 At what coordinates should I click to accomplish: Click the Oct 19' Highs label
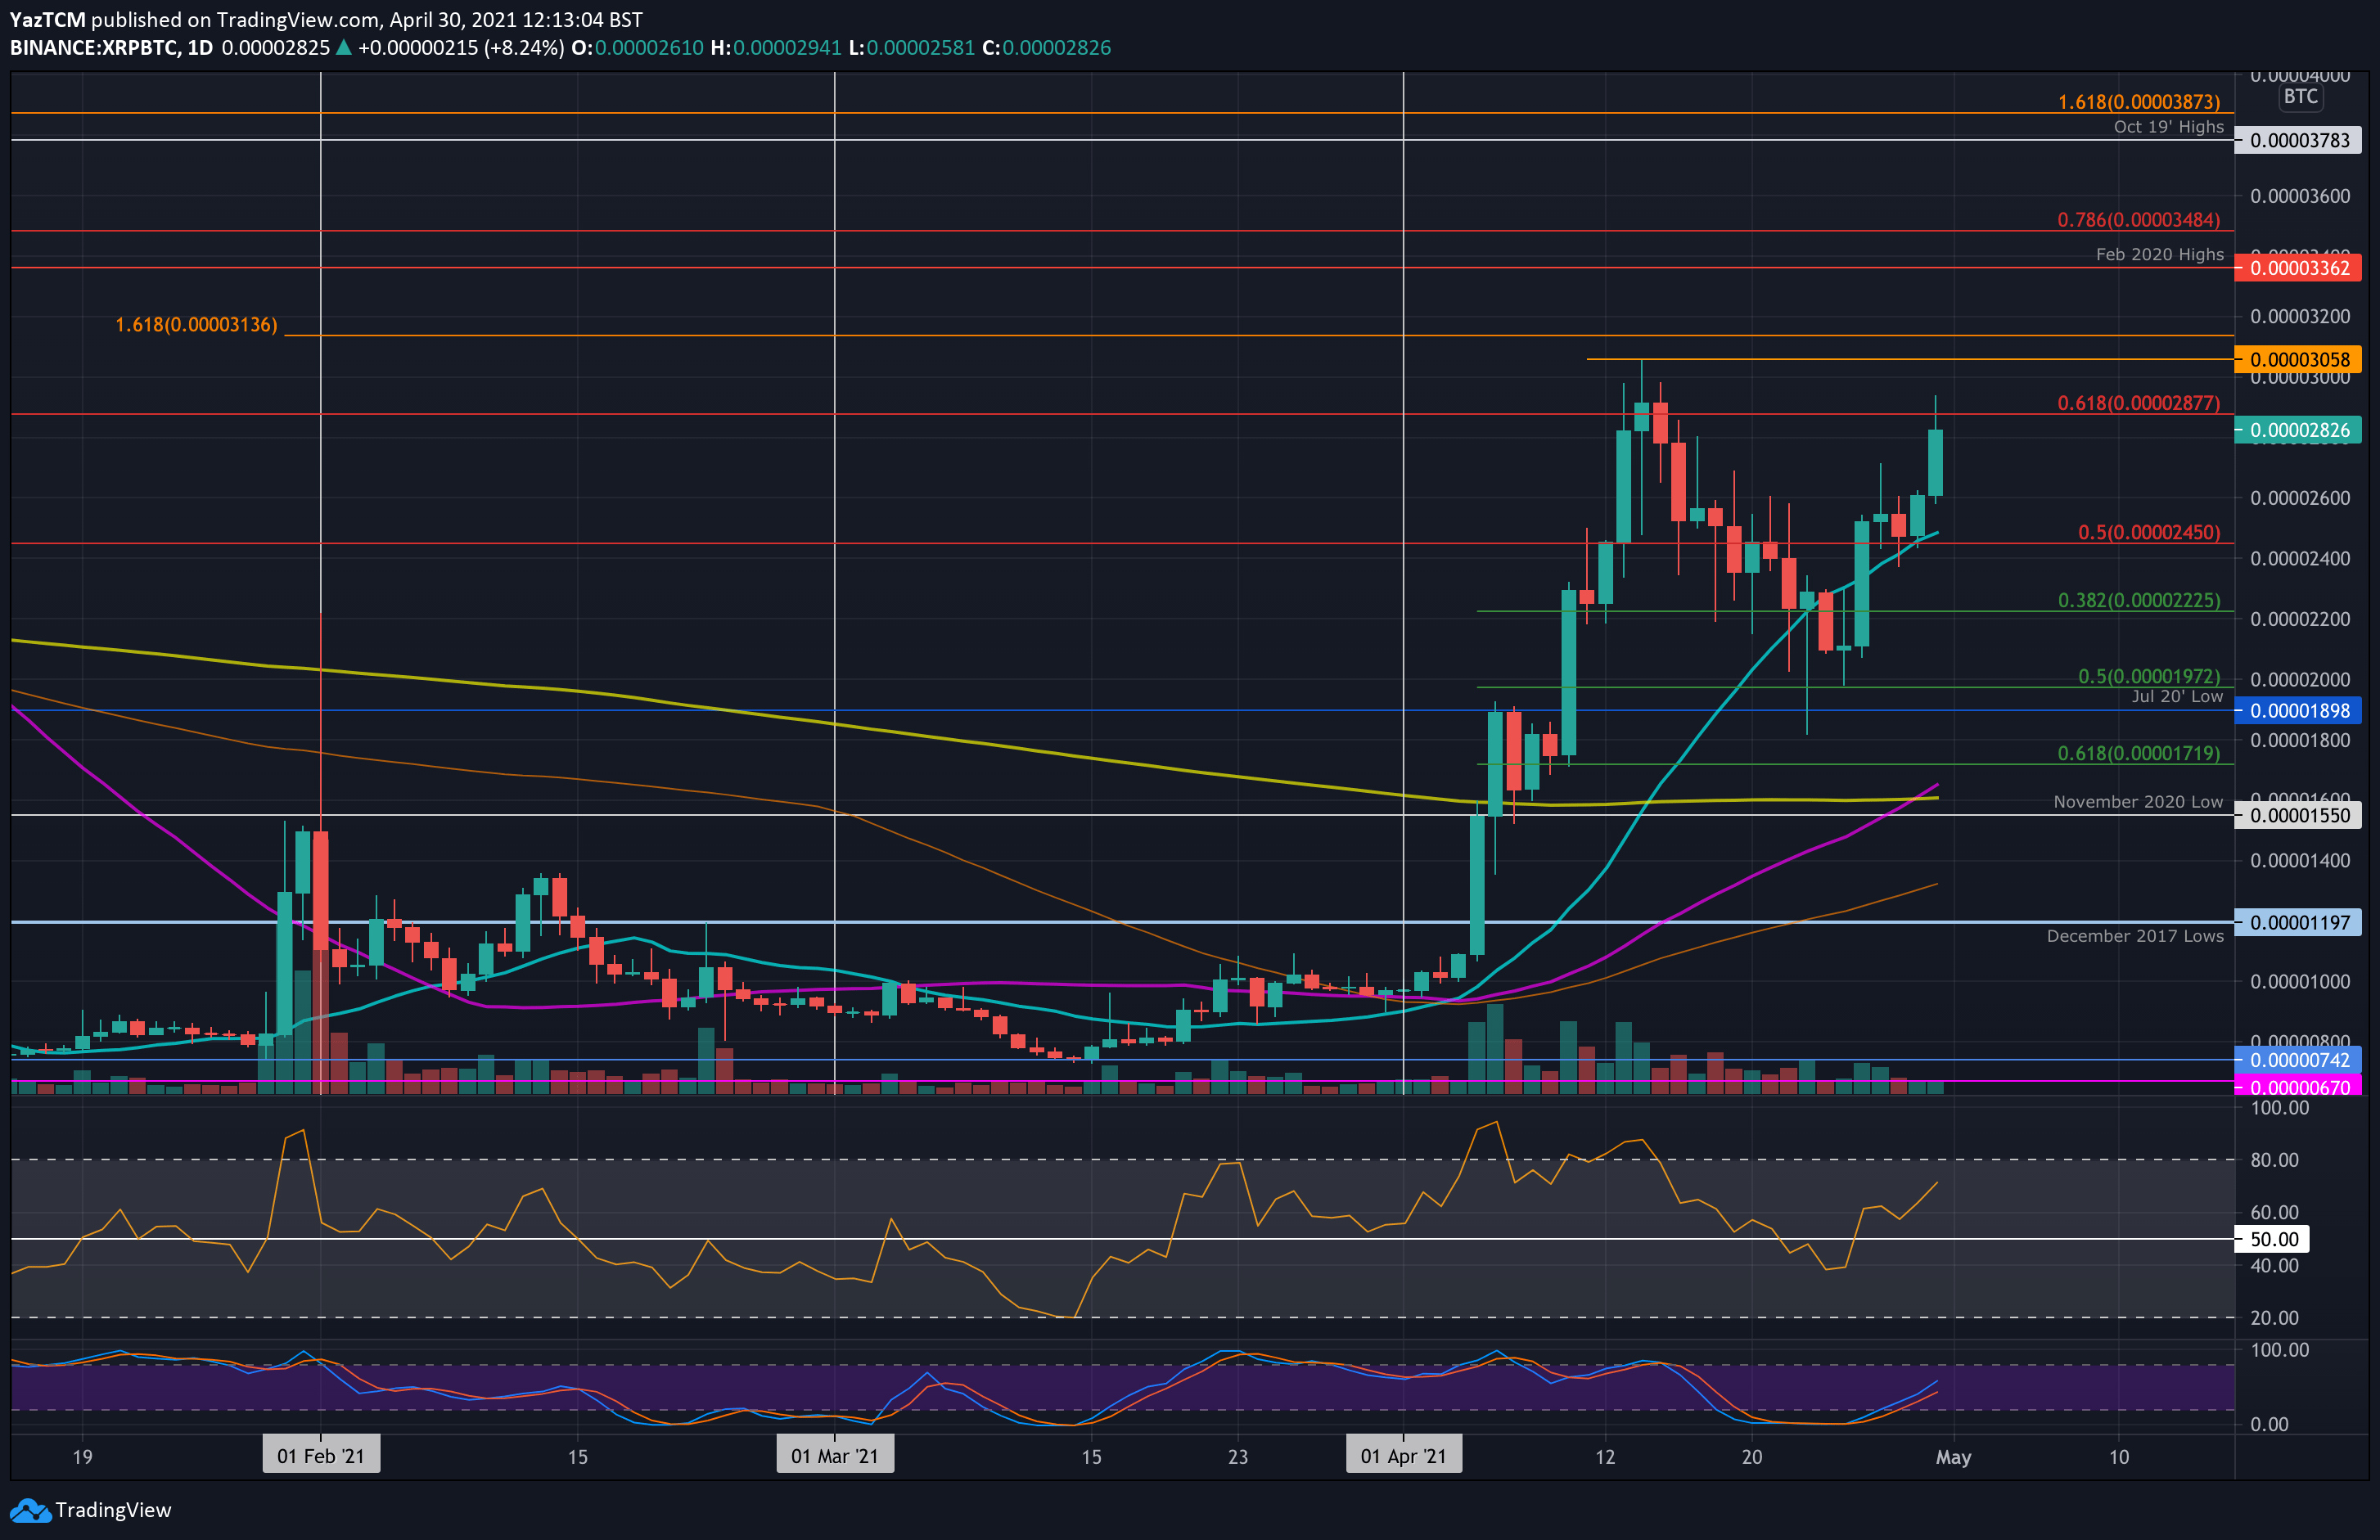(2168, 127)
